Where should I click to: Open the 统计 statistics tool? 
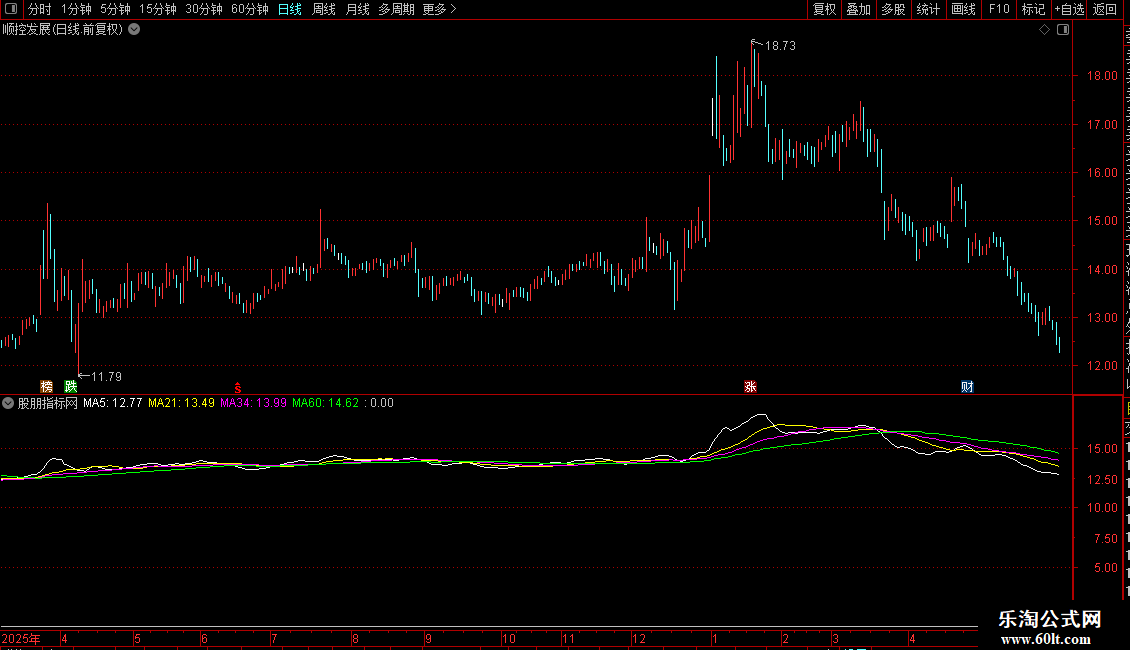pos(928,9)
